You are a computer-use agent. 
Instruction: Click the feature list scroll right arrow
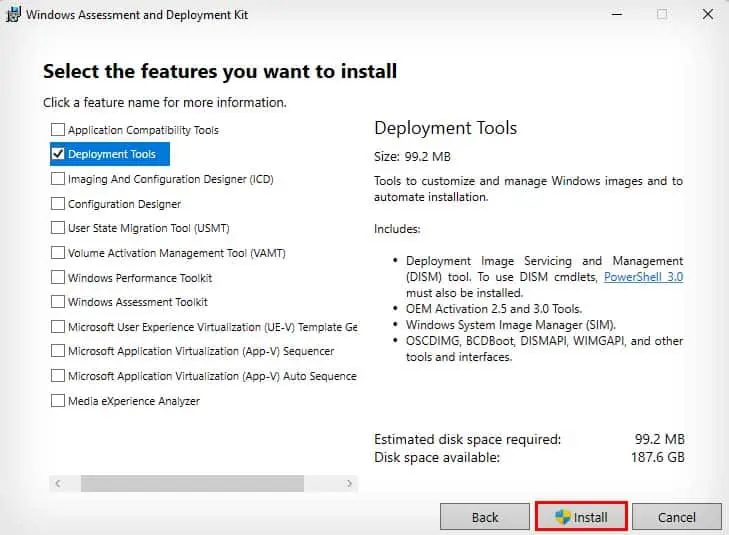click(x=349, y=483)
